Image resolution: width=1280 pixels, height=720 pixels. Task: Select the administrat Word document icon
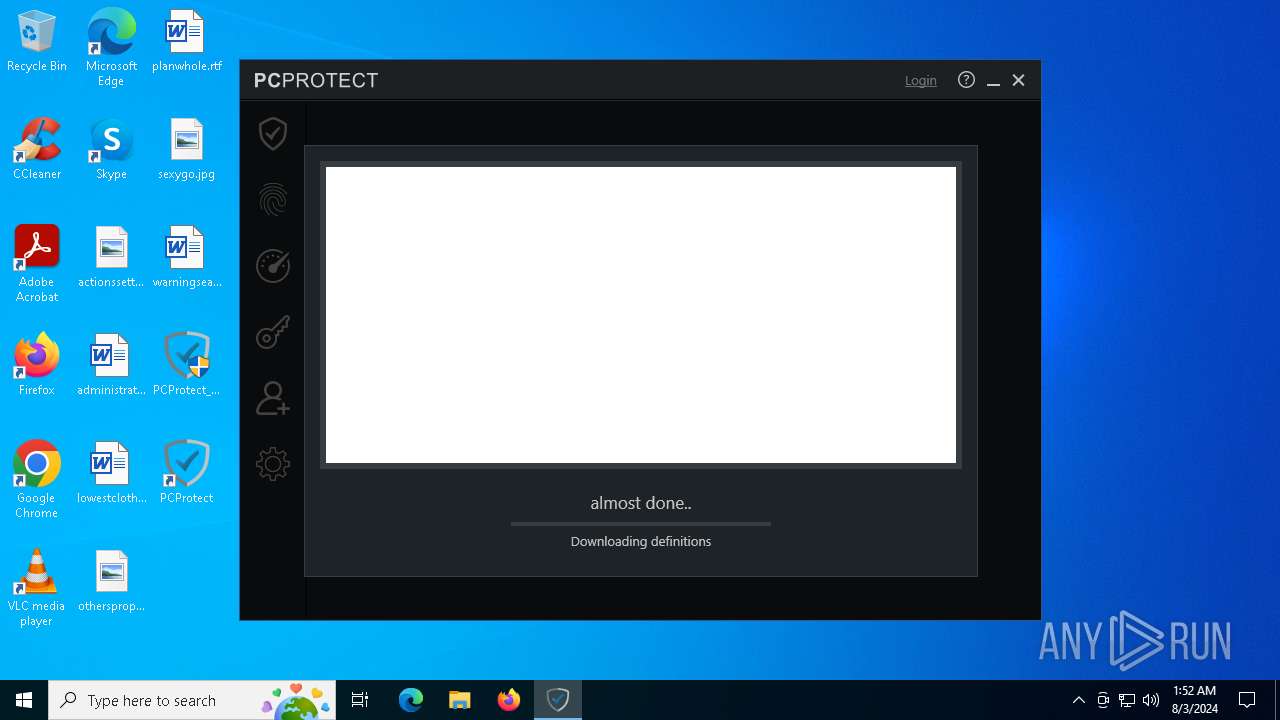pos(111,365)
